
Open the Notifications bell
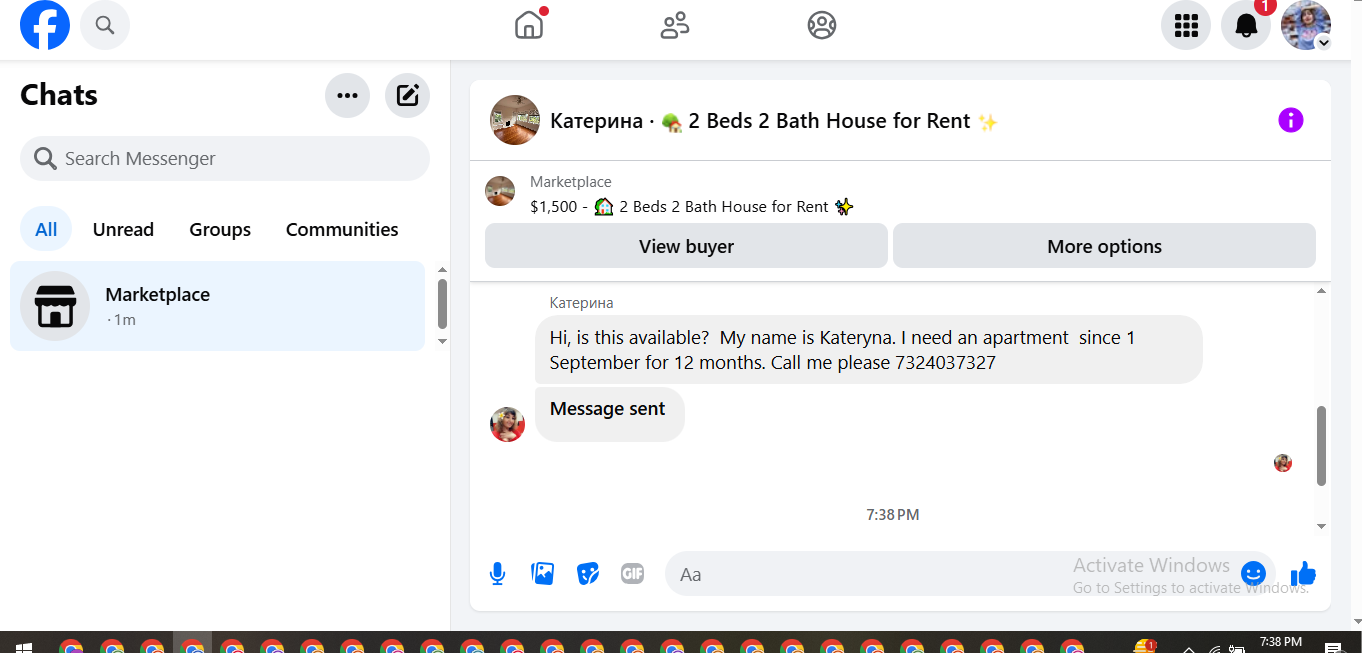click(1246, 25)
